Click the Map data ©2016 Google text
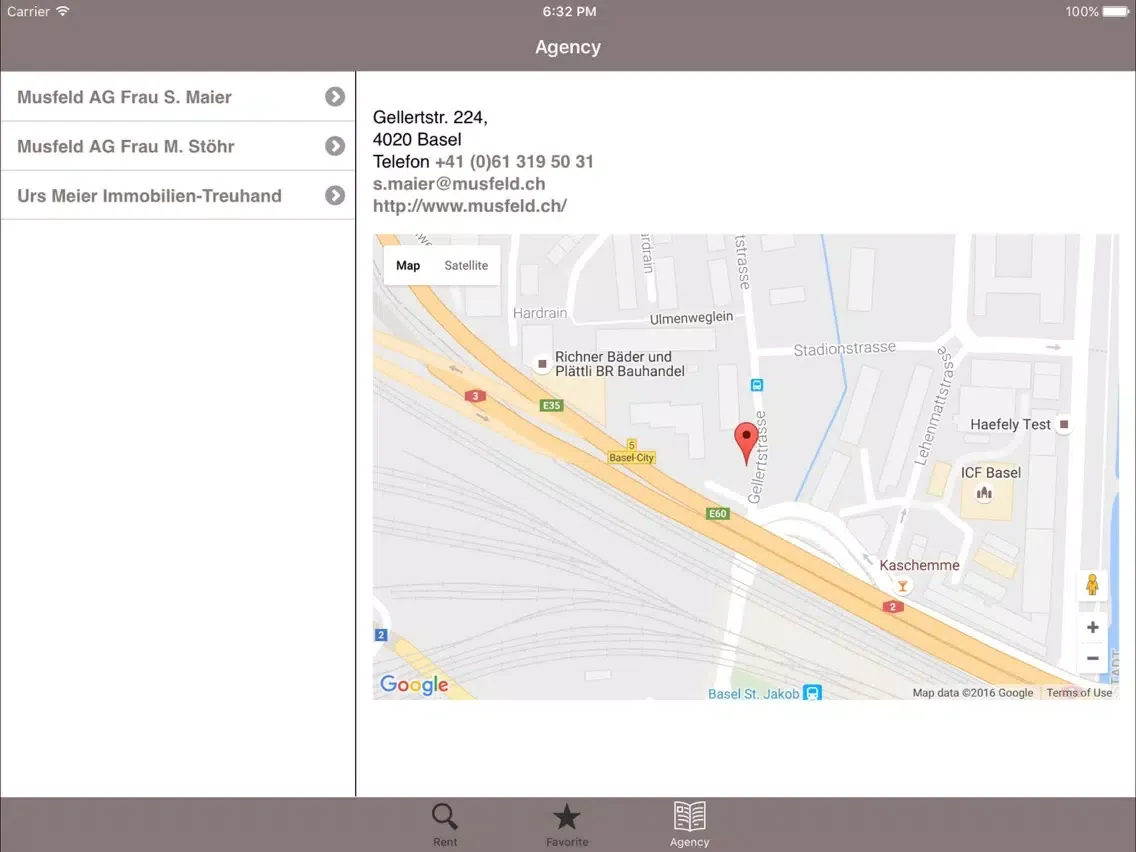 pos(972,693)
